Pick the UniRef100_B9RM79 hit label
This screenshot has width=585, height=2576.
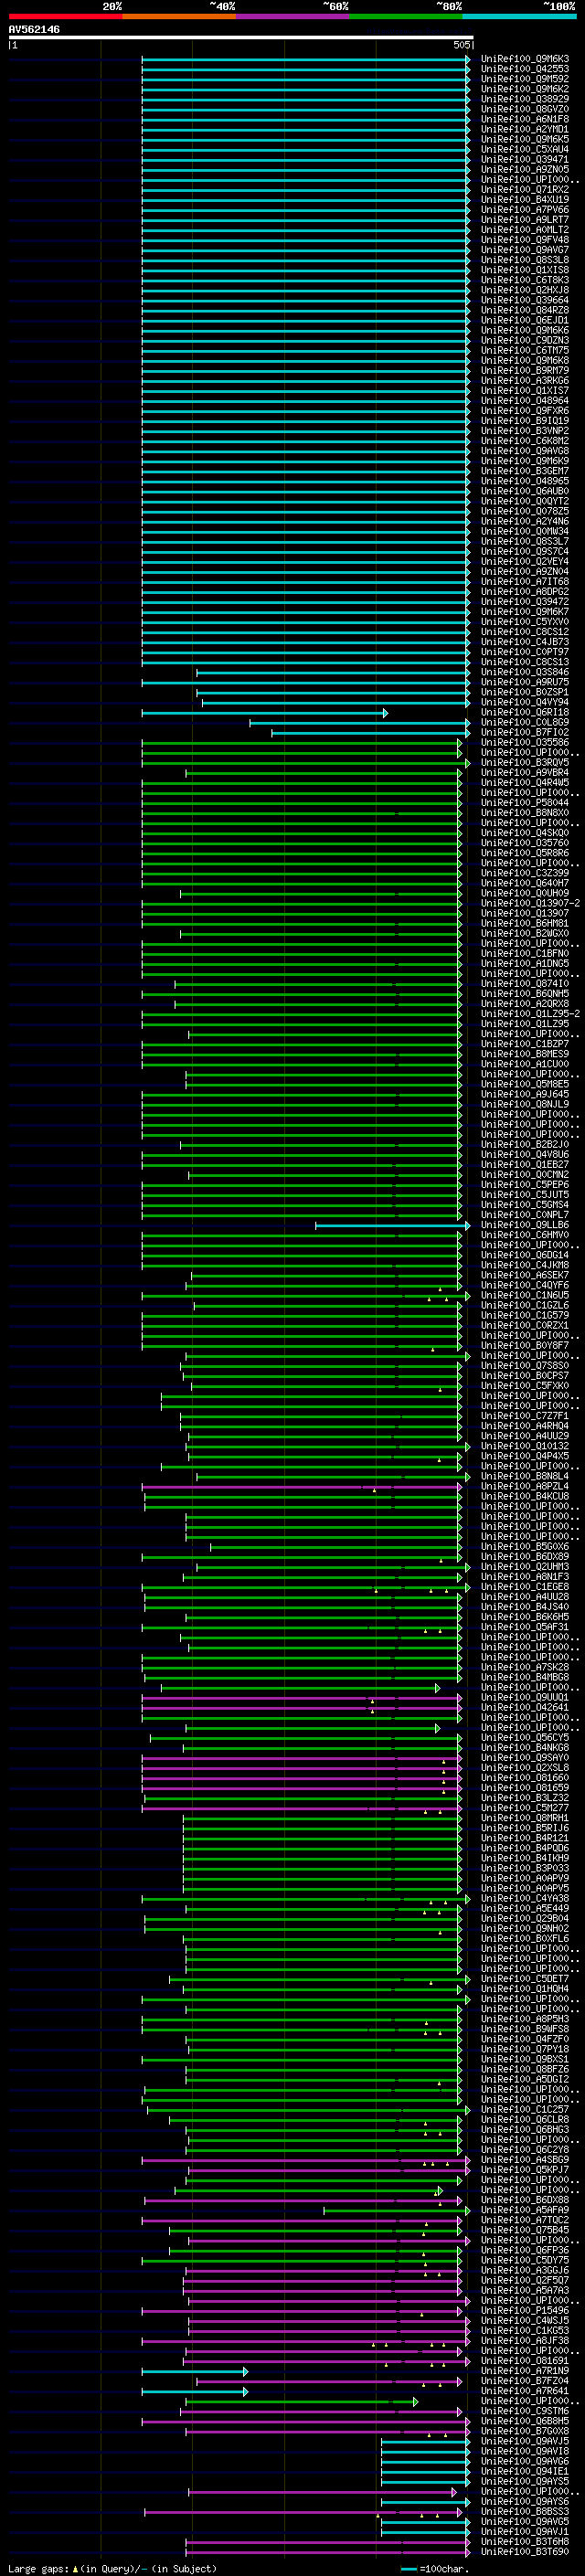524,371
